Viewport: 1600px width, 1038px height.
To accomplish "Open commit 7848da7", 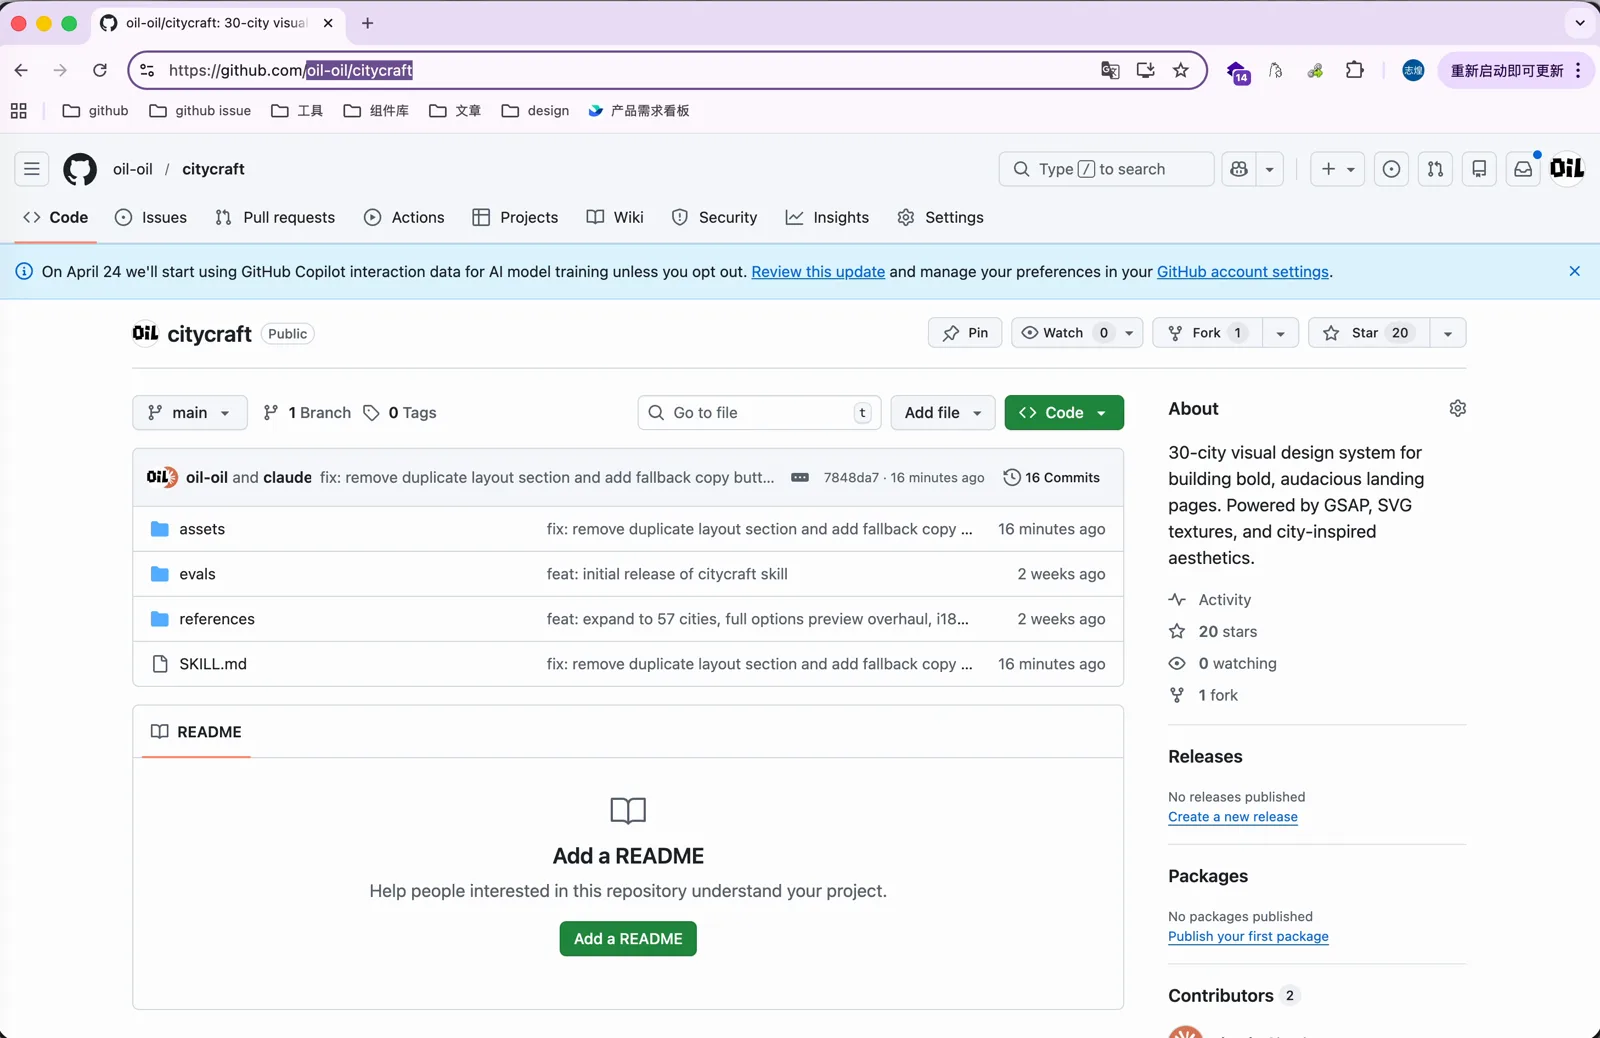I will click(x=851, y=478).
